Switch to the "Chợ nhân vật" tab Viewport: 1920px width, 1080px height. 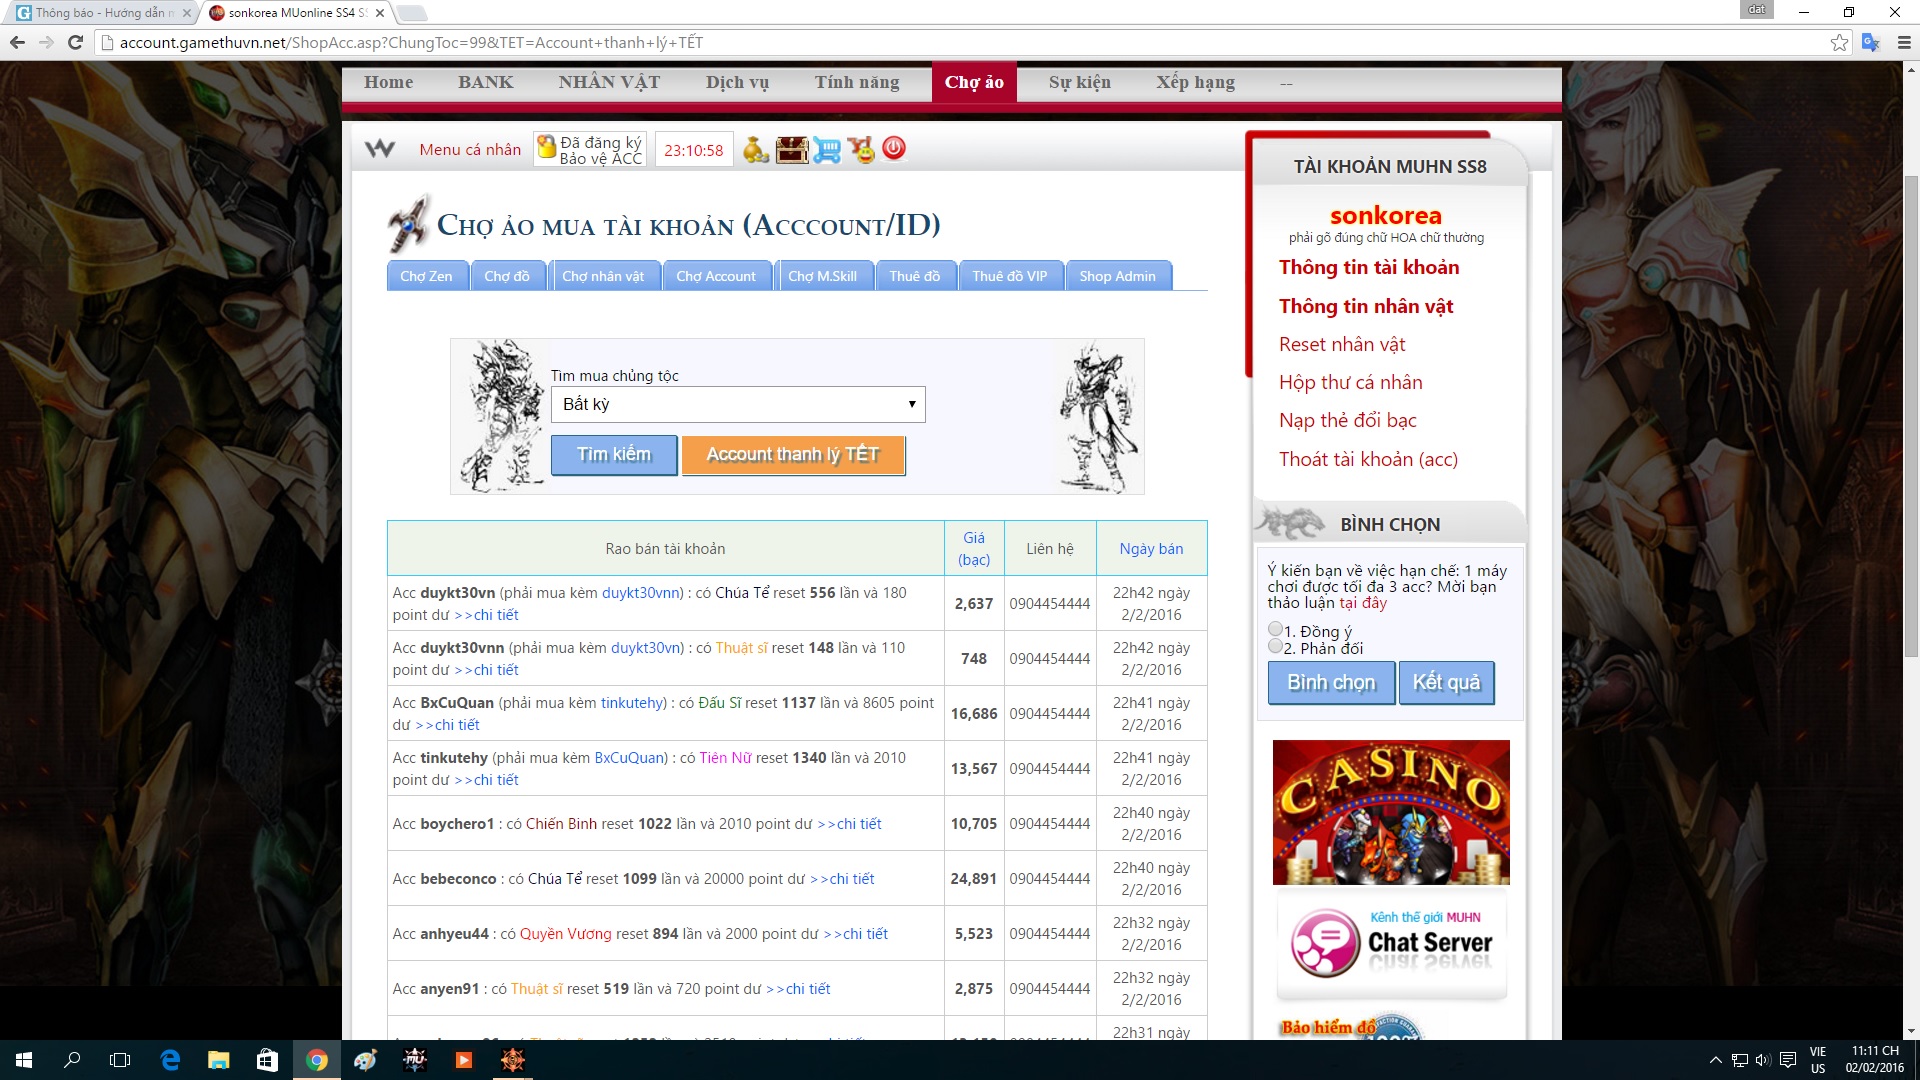(603, 276)
